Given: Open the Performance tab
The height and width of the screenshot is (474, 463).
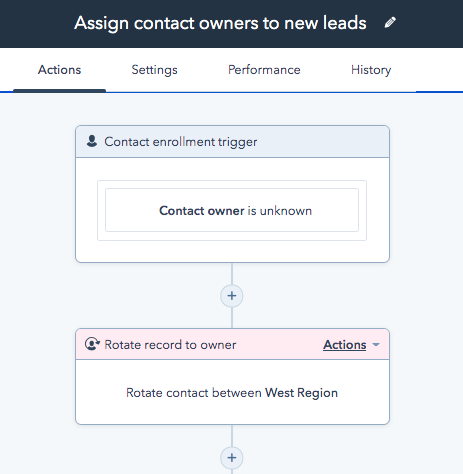Looking at the screenshot, I should [x=264, y=70].
